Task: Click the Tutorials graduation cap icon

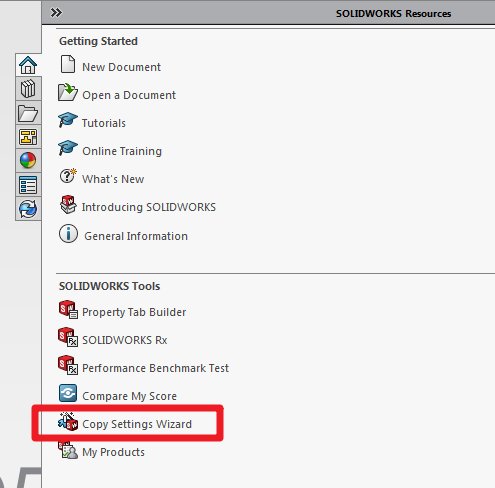Action: pyautogui.click(x=68, y=120)
